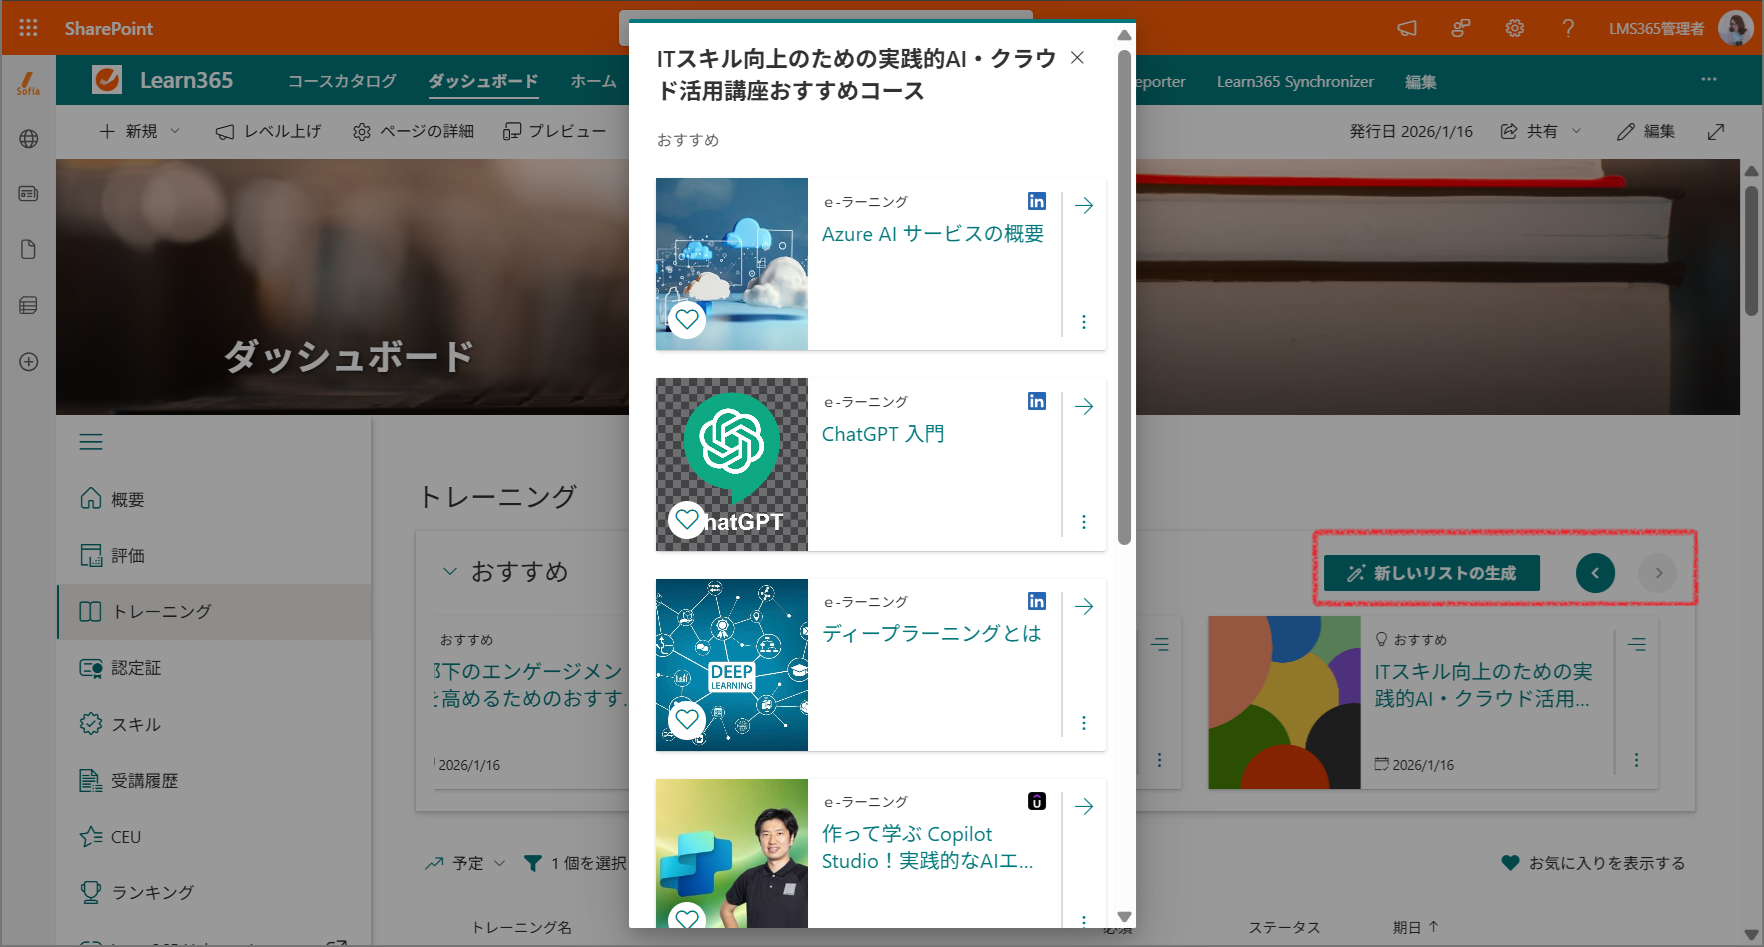Screen dimensions: 1764x947
Task: Open ディープラーニングとは course link
Action: [931, 634]
